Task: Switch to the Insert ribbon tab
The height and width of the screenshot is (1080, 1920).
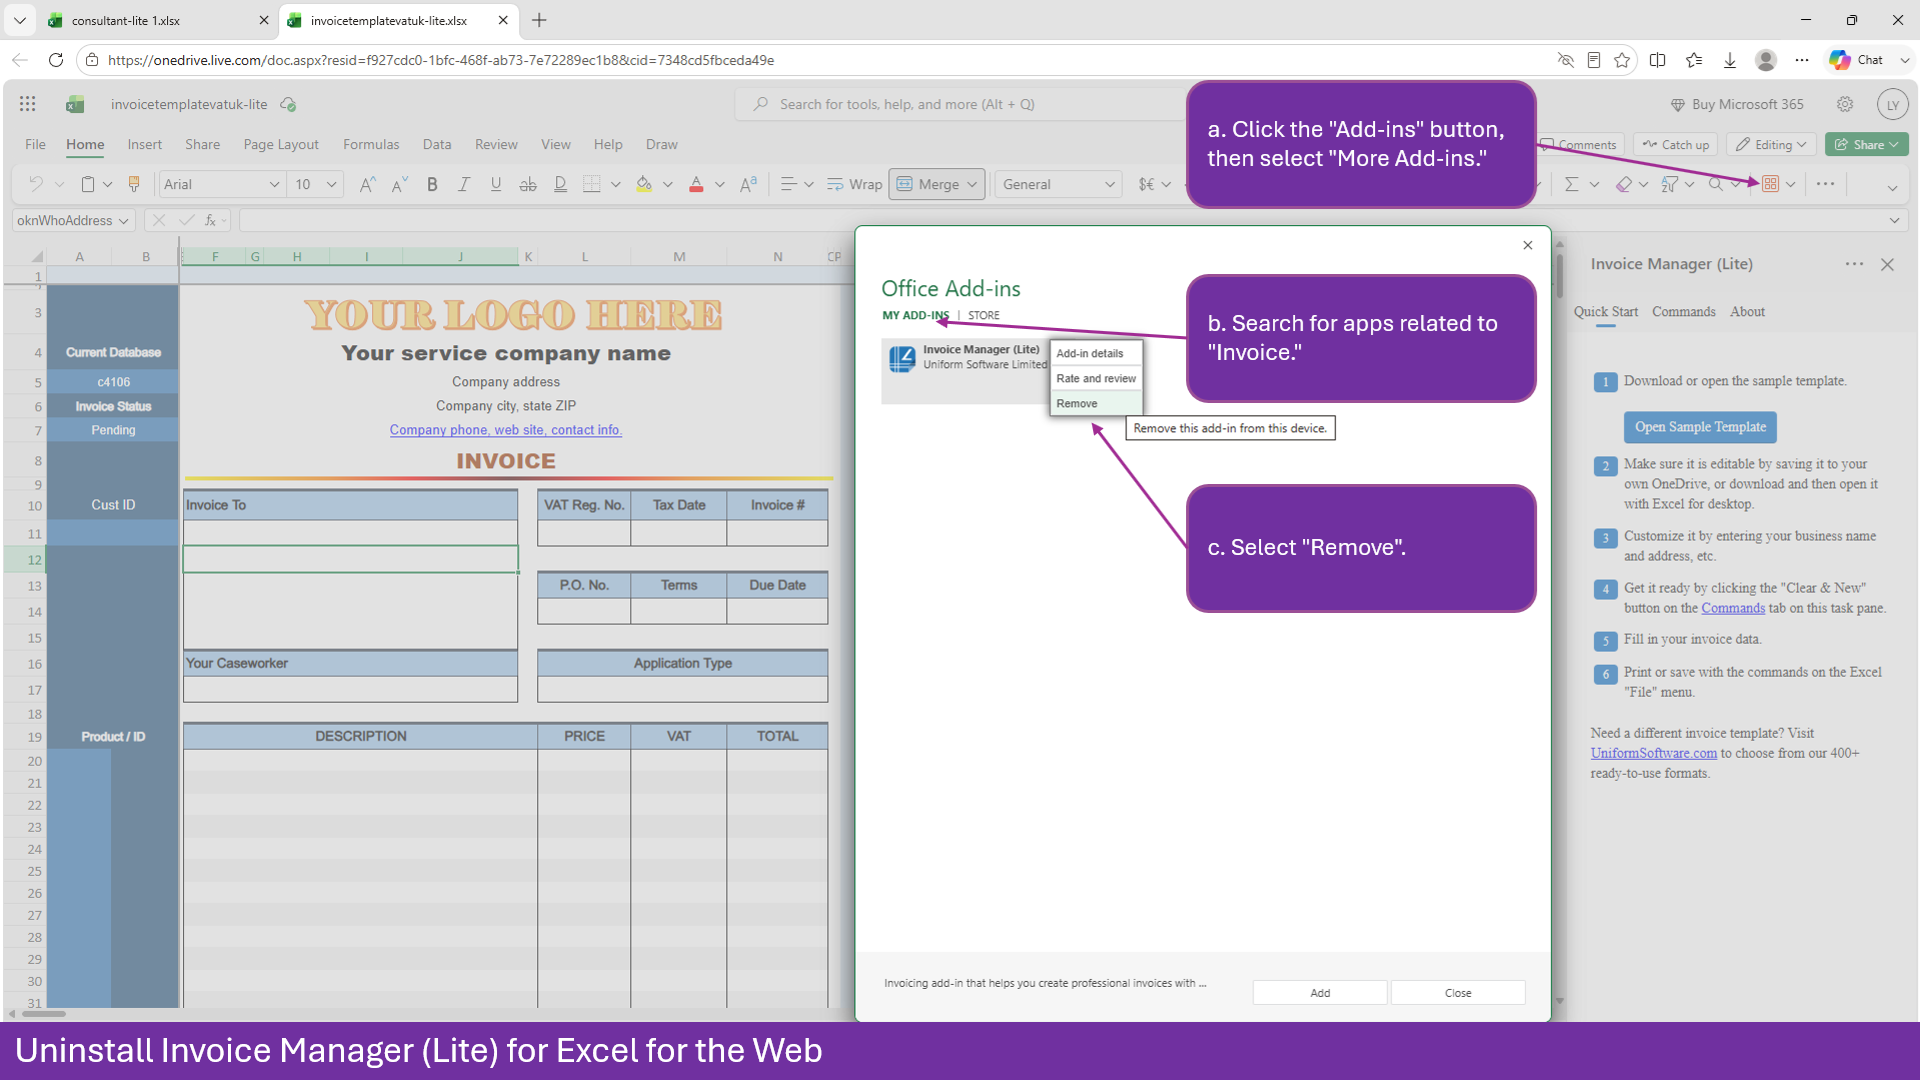Action: coord(144,144)
